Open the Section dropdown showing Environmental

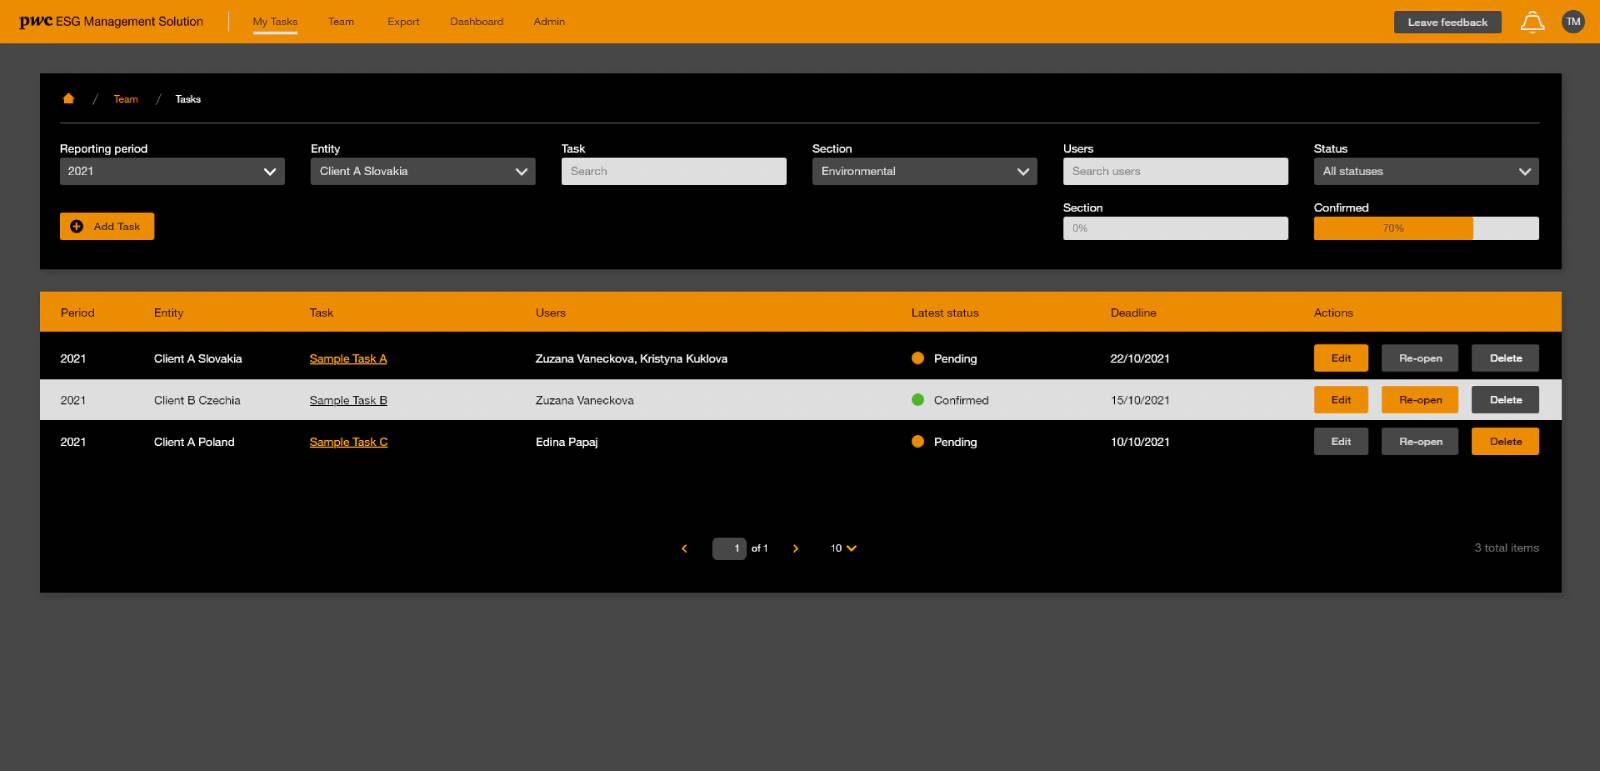point(924,171)
